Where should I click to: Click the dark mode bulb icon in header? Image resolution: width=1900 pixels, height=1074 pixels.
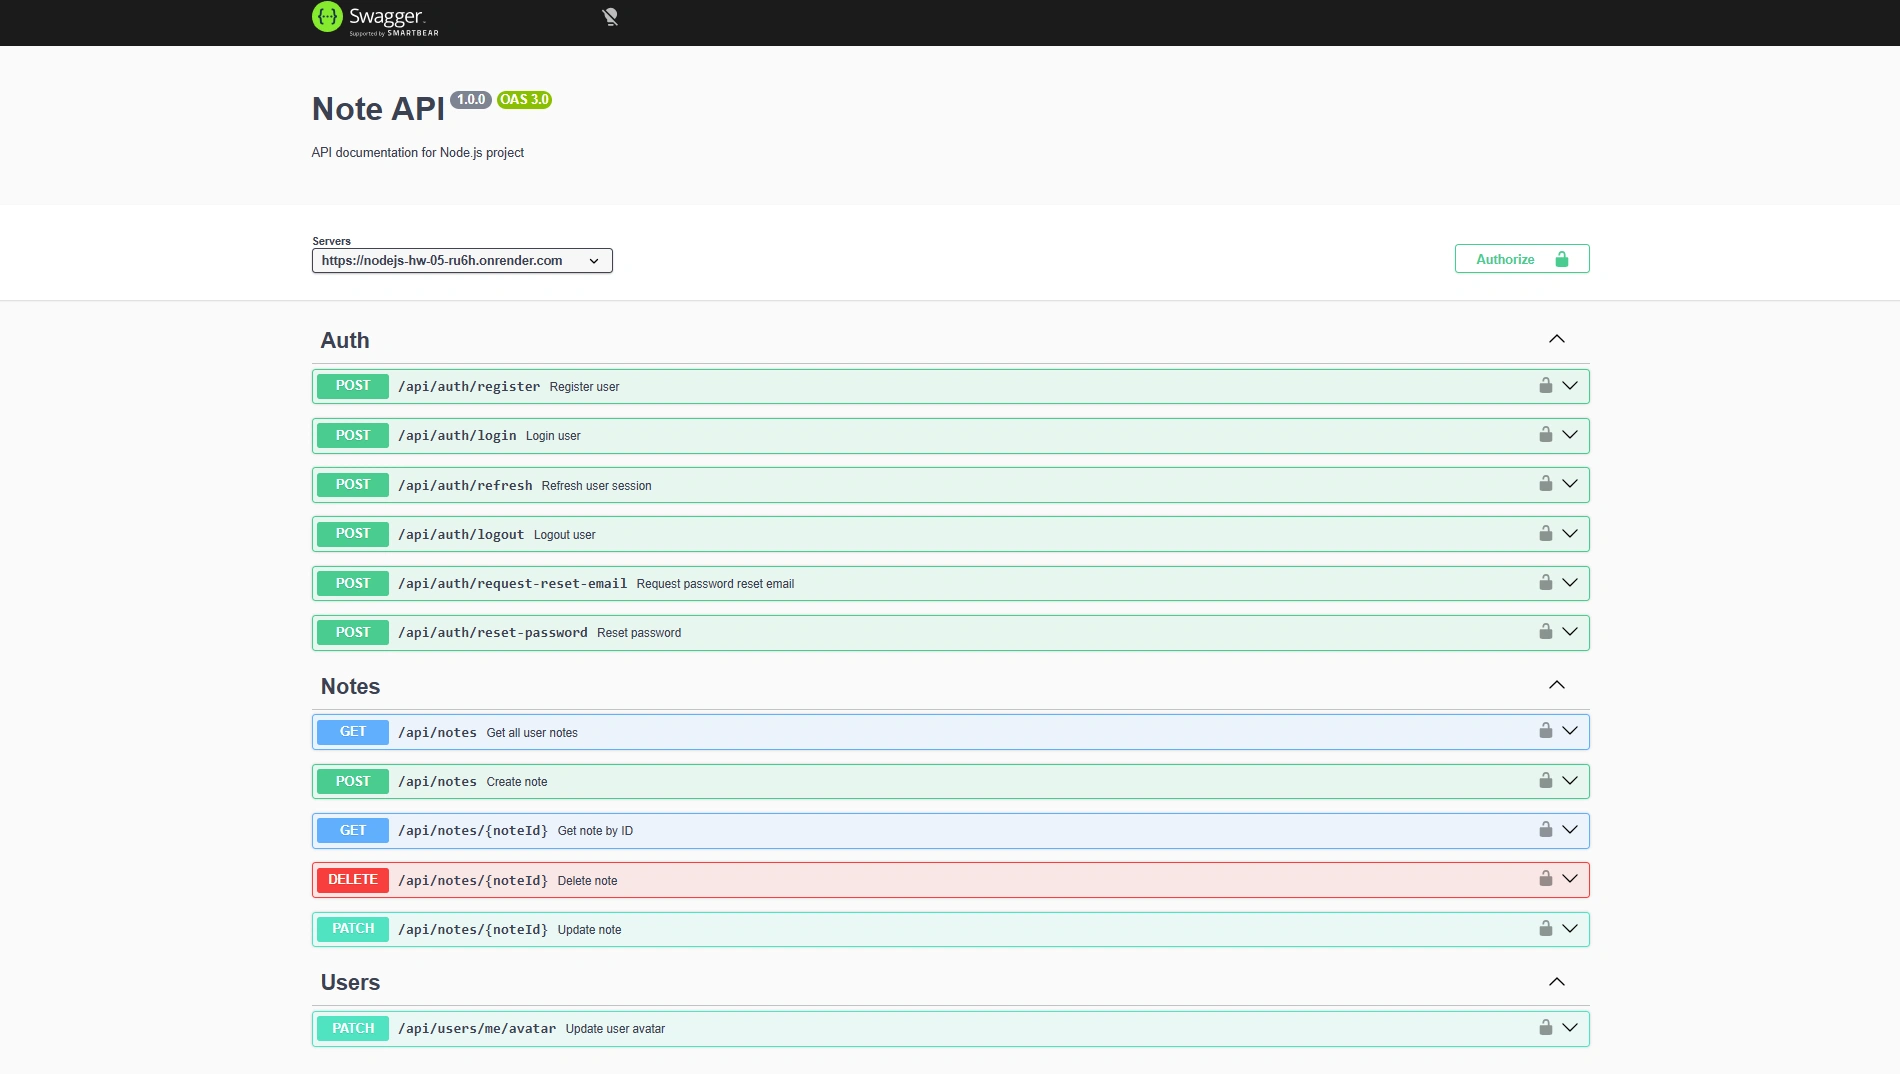[610, 17]
